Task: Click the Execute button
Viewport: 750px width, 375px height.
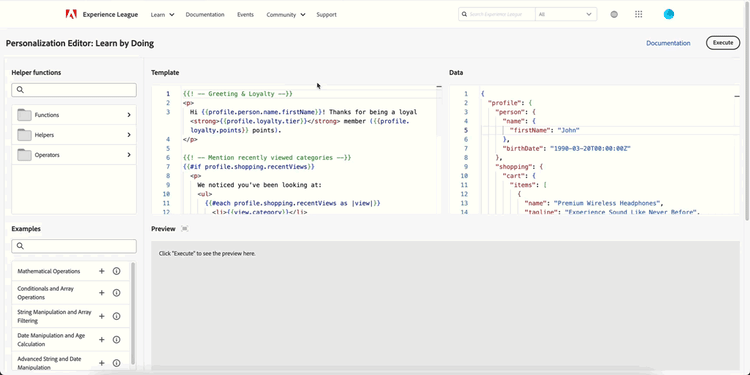Action: (723, 43)
